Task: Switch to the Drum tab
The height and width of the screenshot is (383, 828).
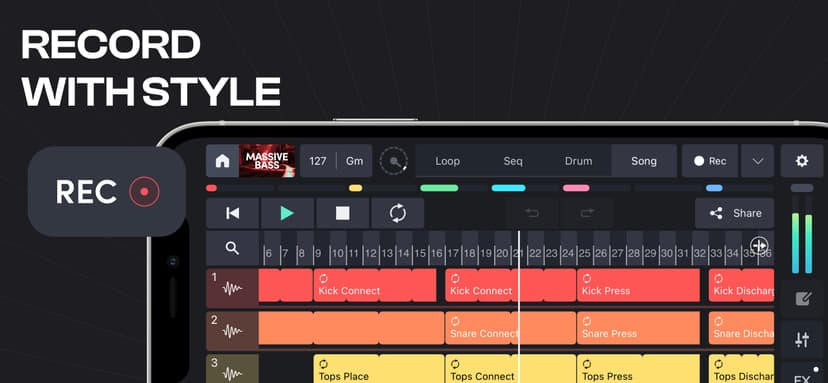Action: pyautogui.click(x=578, y=161)
